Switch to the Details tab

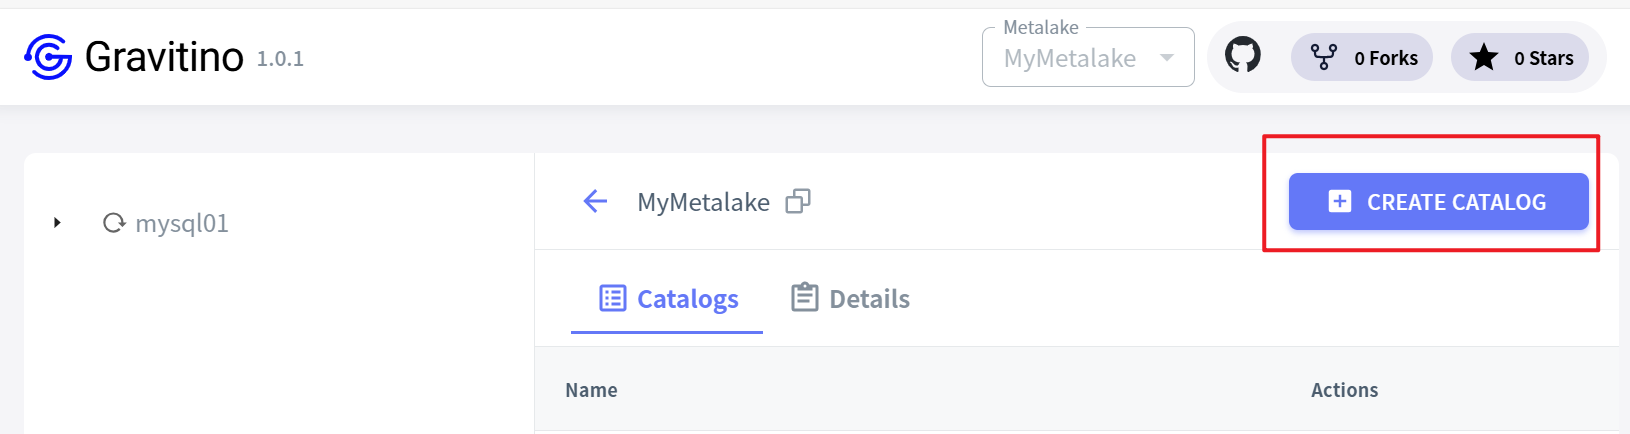click(851, 299)
